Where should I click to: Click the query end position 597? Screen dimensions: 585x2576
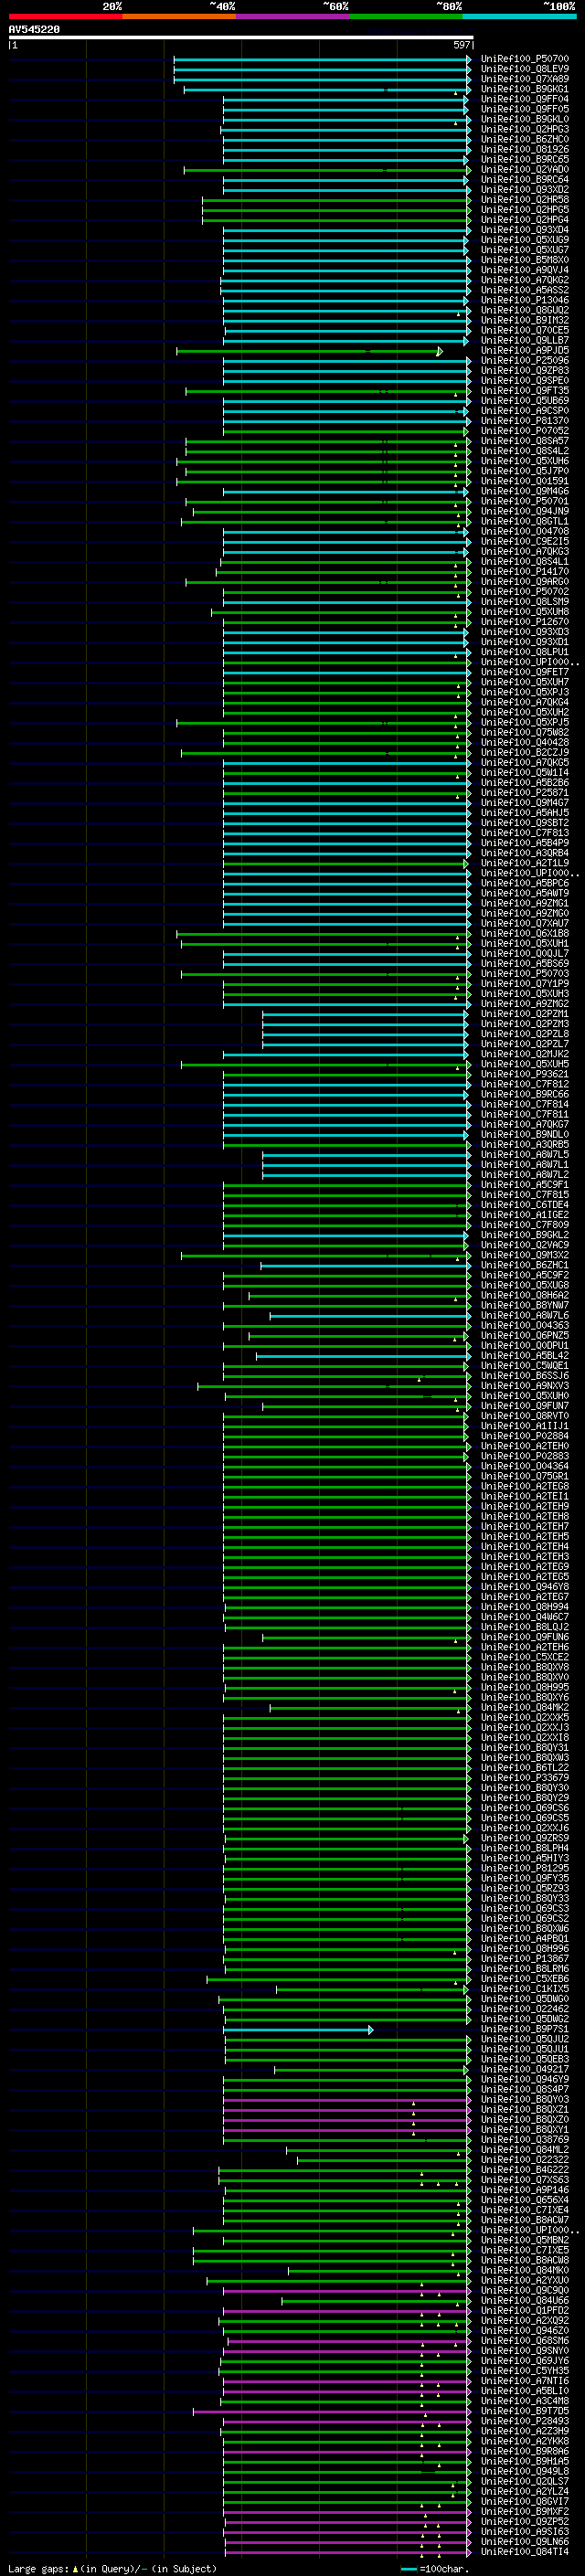point(461,45)
